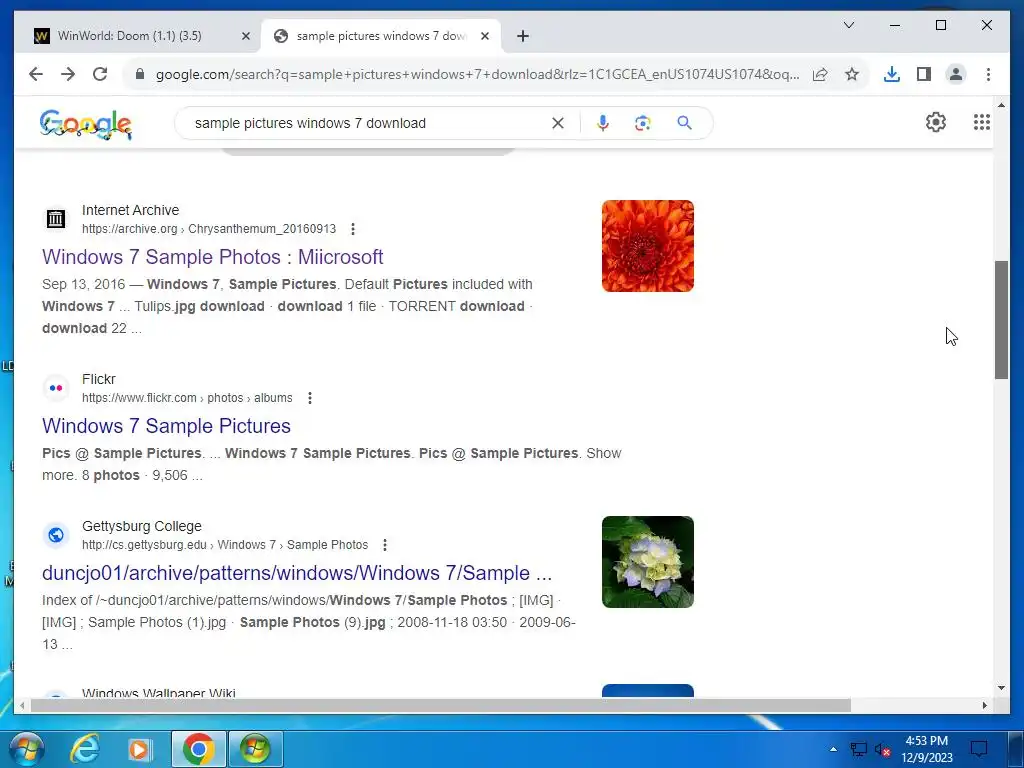Click the Internet Archive favicon
The height and width of the screenshot is (768, 1024).
tap(56, 219)
